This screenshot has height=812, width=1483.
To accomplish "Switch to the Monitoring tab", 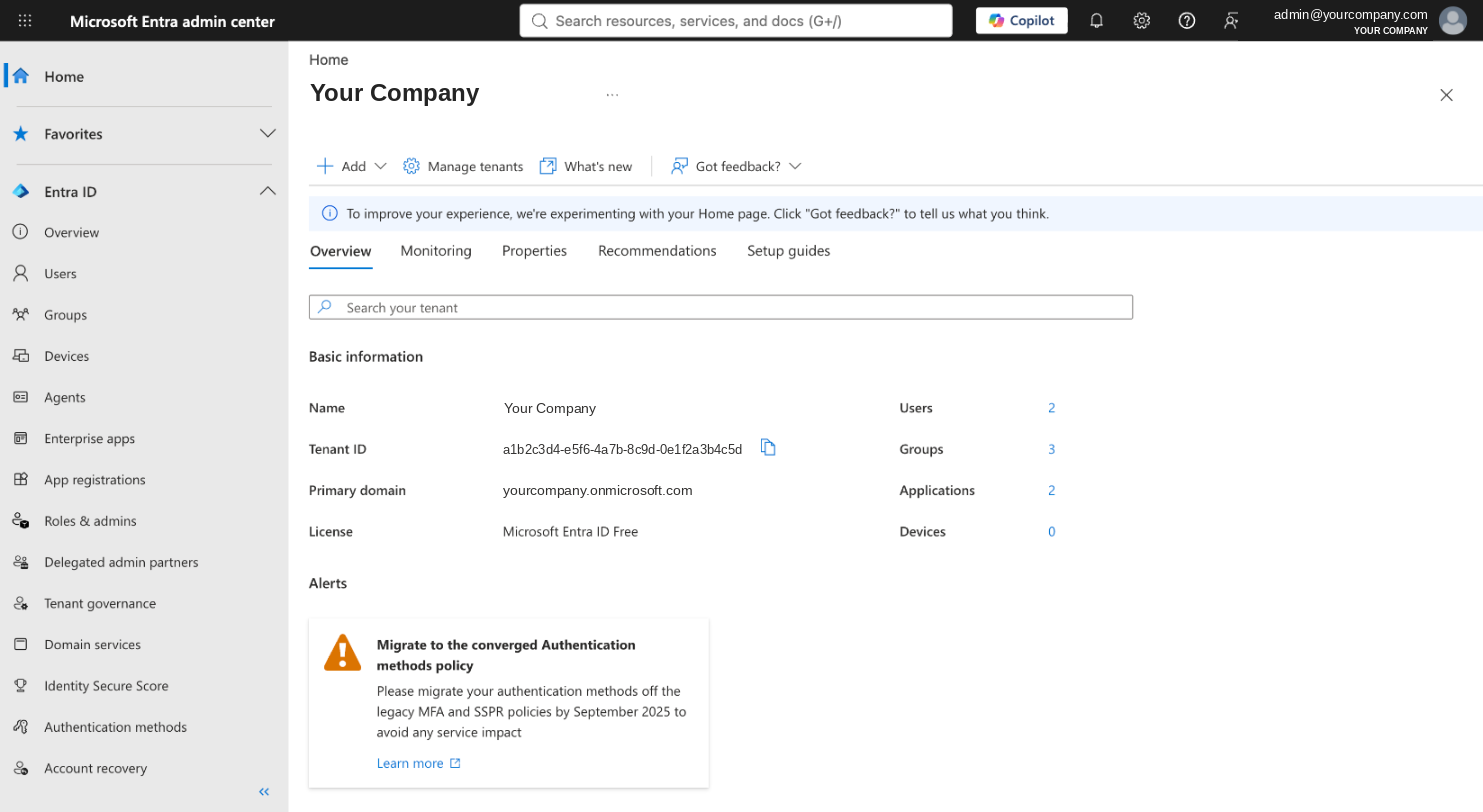I will [436, 251].
